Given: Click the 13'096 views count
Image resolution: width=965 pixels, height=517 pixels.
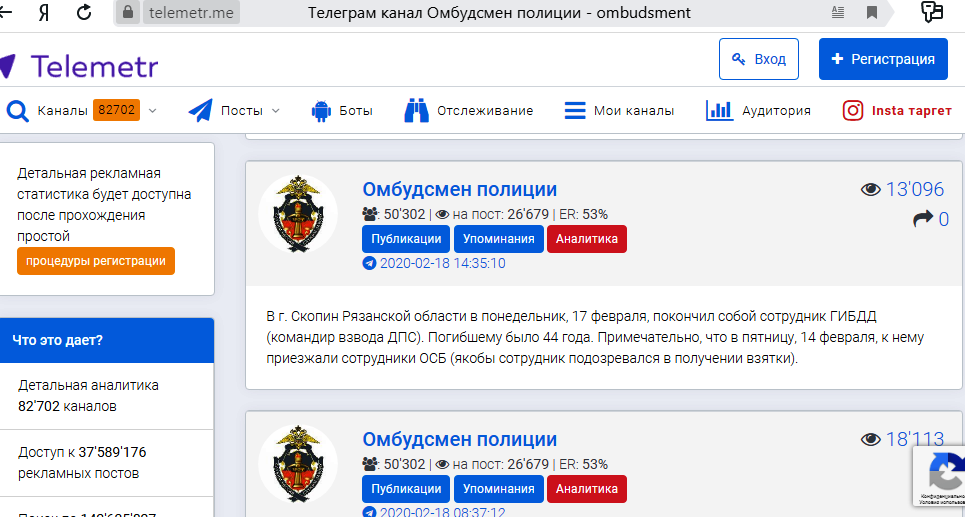Looking at the screenshot, I should click(x=915, y=190).
